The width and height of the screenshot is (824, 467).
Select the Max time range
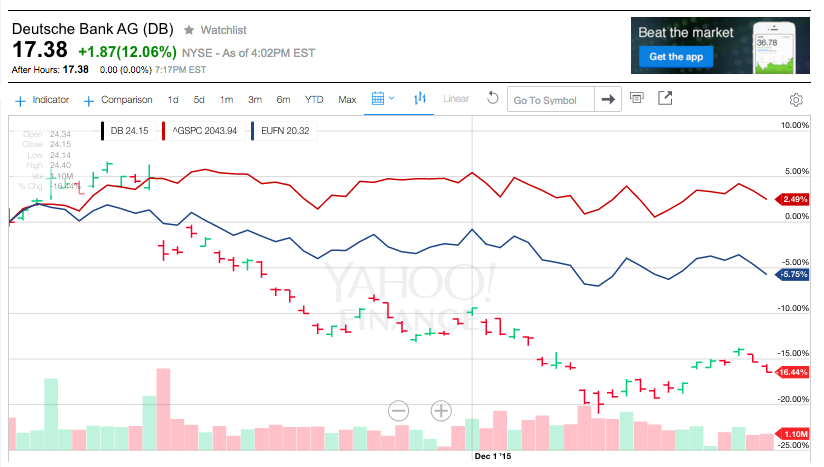pos(347,100)
